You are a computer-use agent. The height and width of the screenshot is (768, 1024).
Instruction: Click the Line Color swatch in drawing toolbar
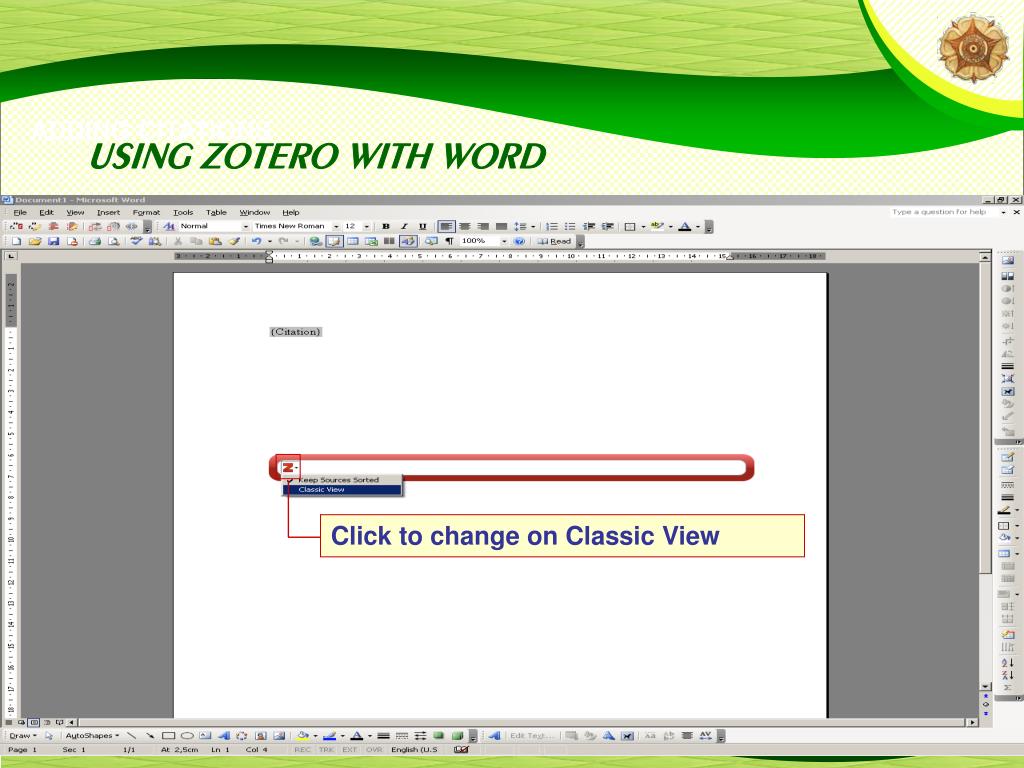point(330,736)
